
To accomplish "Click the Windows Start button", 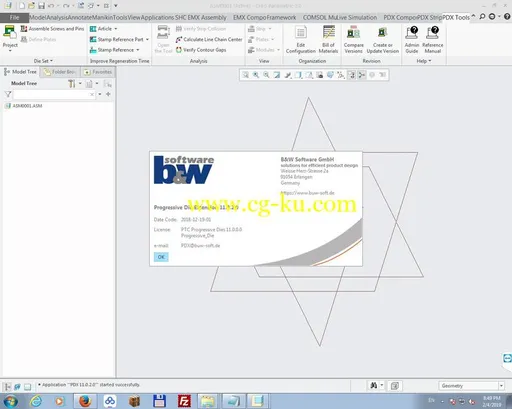I will point(11,401).
